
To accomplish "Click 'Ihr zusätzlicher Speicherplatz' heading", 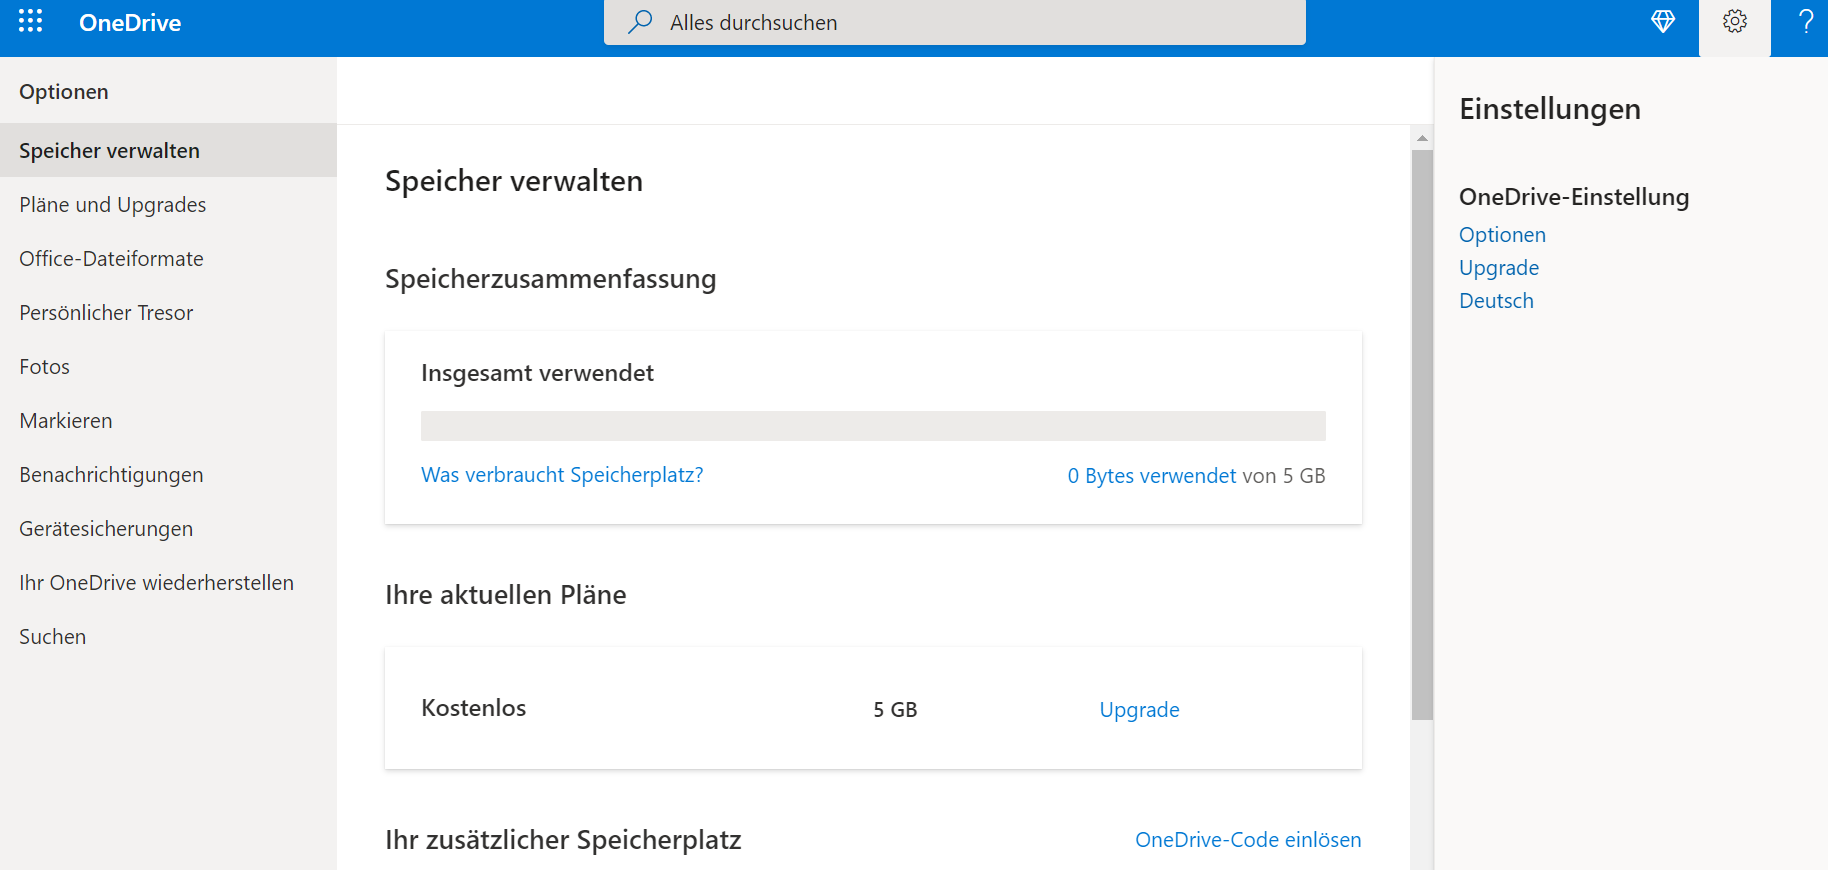I will coord(563,840).
